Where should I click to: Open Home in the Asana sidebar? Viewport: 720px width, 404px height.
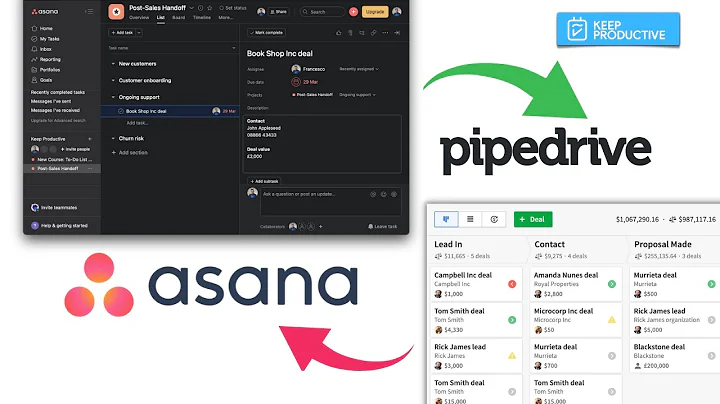pyautogui.click(x=42, y=28)
